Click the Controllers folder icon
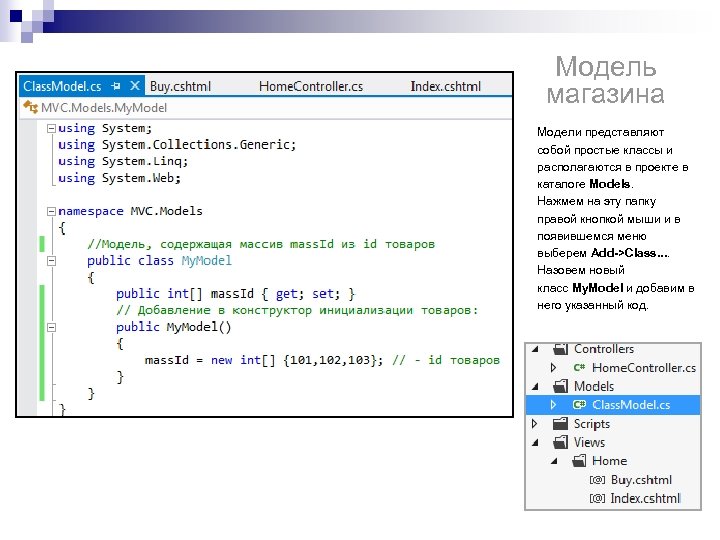 560,349
